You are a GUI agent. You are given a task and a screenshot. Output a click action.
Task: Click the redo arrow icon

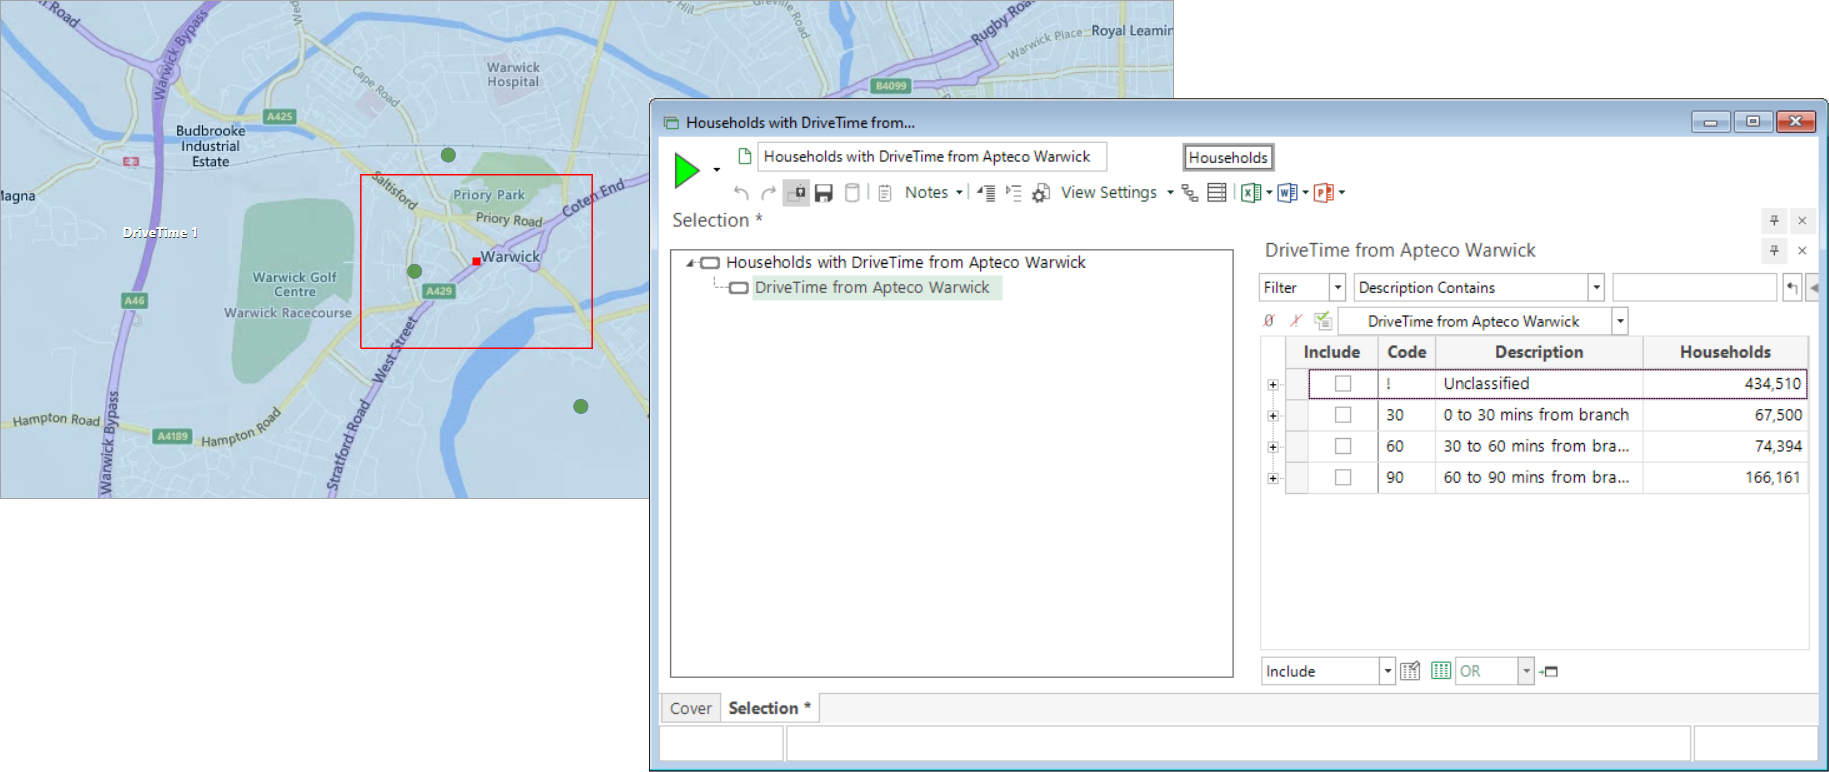pos(768,193)
